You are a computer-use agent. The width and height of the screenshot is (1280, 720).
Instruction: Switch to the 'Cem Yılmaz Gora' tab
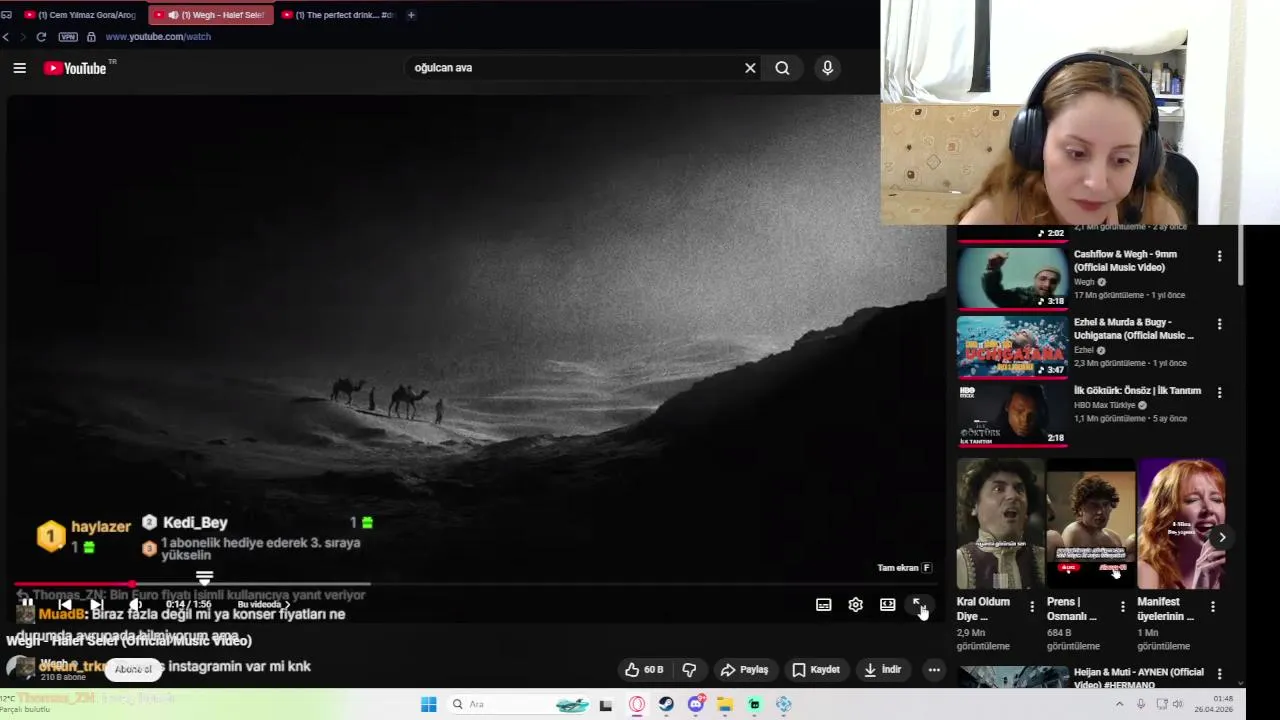[x=80, y=15]
